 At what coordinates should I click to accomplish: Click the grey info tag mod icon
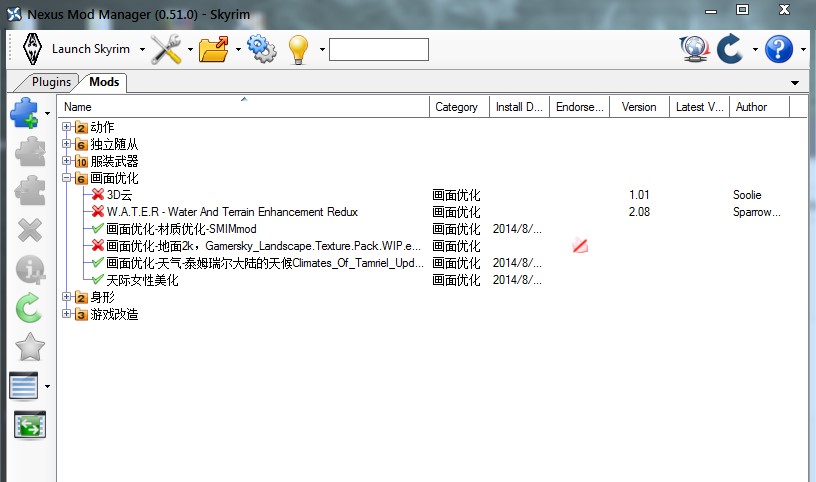pos(30,269)
